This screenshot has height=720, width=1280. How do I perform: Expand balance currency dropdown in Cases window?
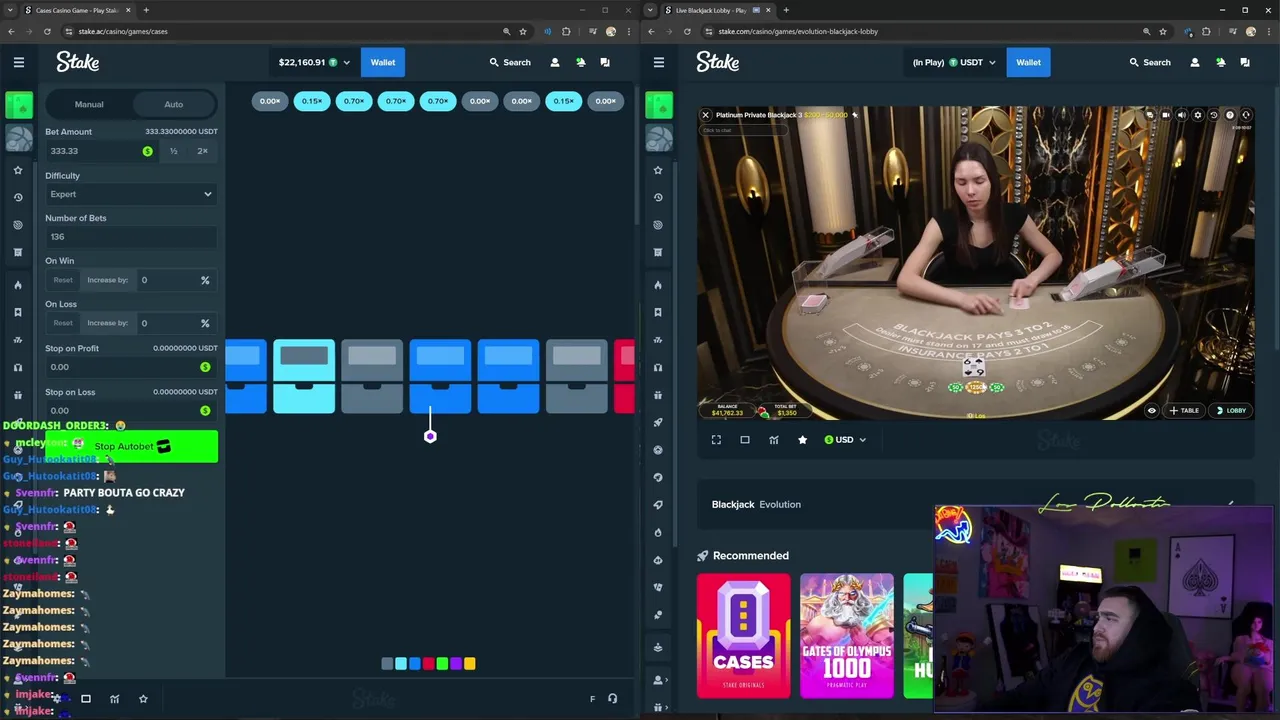click(x=314, y=62)
